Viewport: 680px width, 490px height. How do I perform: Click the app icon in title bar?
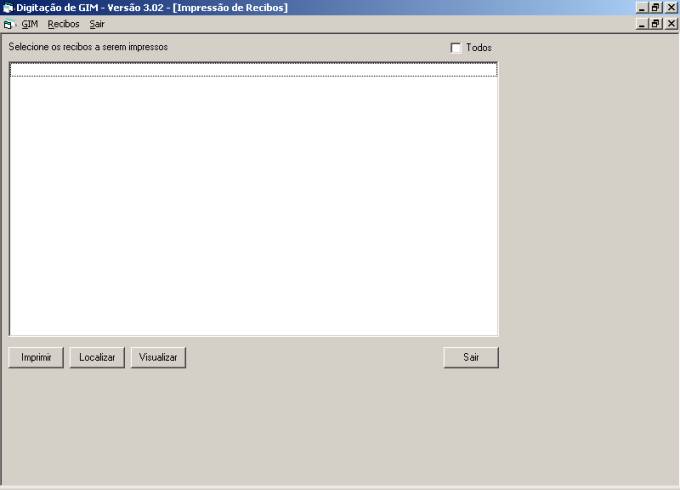(x=8, y=8)
